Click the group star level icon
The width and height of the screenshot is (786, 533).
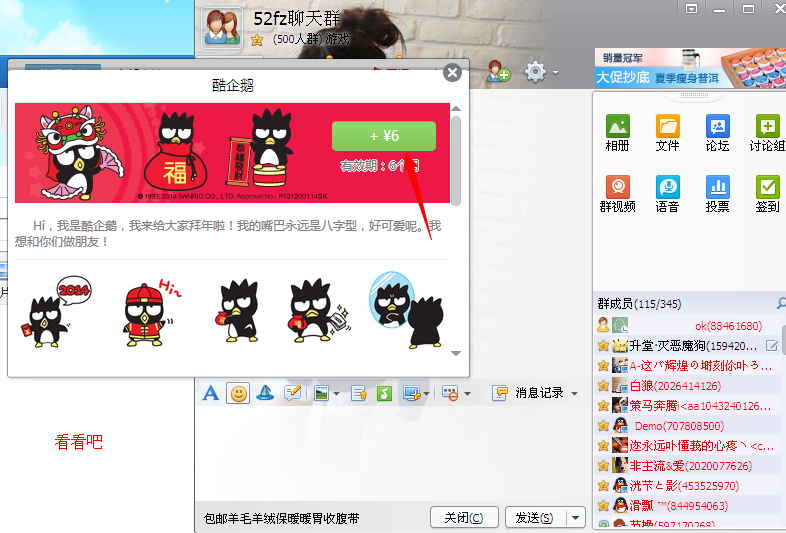[257, 40]
